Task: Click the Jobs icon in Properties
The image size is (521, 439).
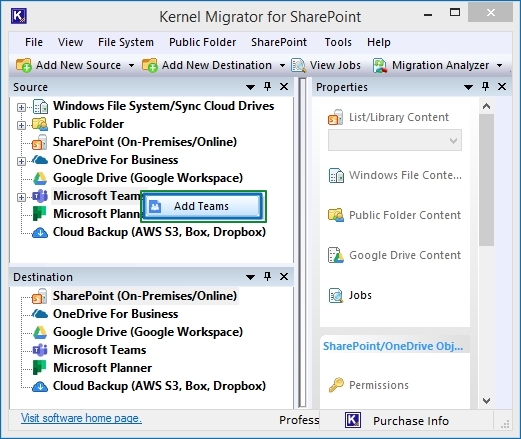Action: pos(336,295)
